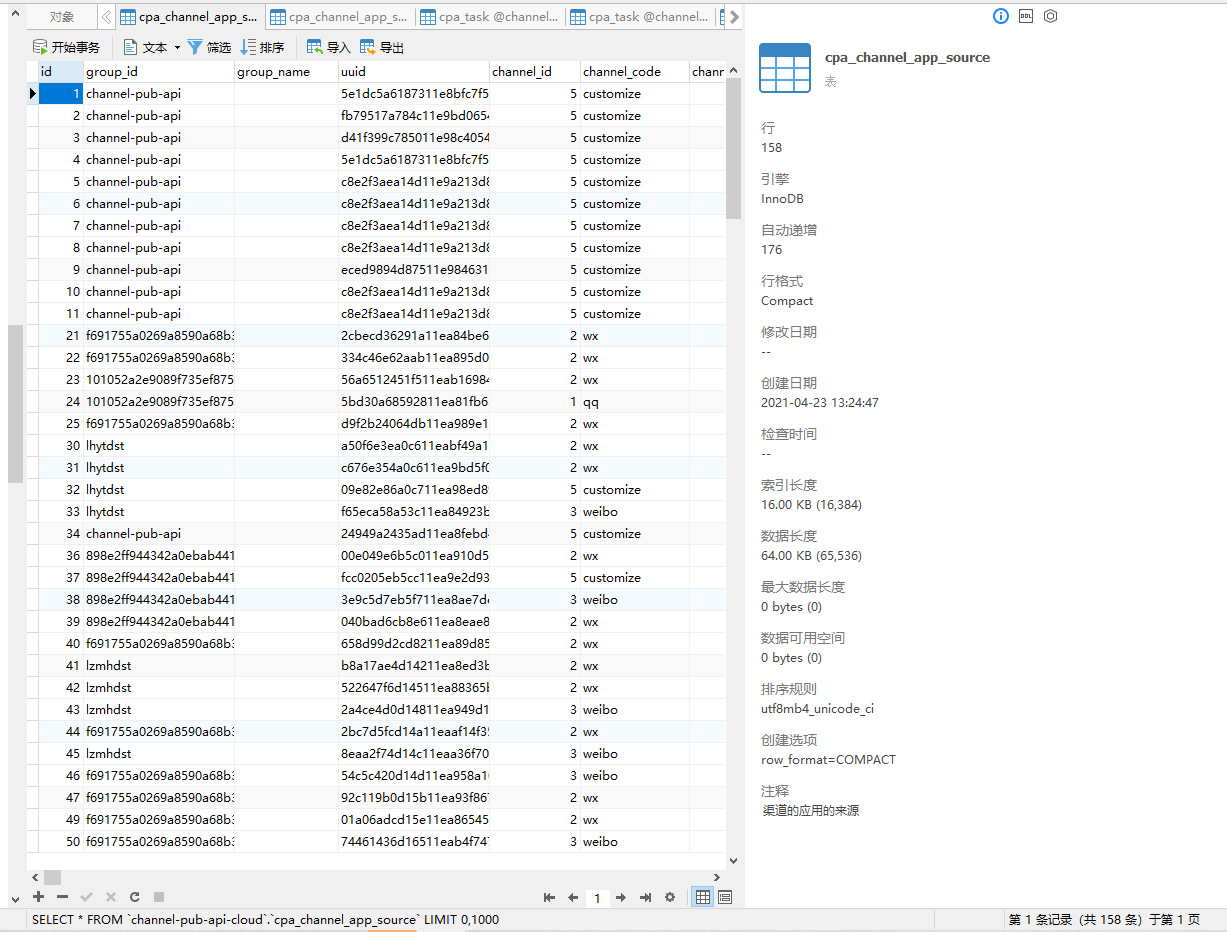Go to the previous page of records
The width and height of the screenshot is (1227, 932).
(x=573, y=897)
